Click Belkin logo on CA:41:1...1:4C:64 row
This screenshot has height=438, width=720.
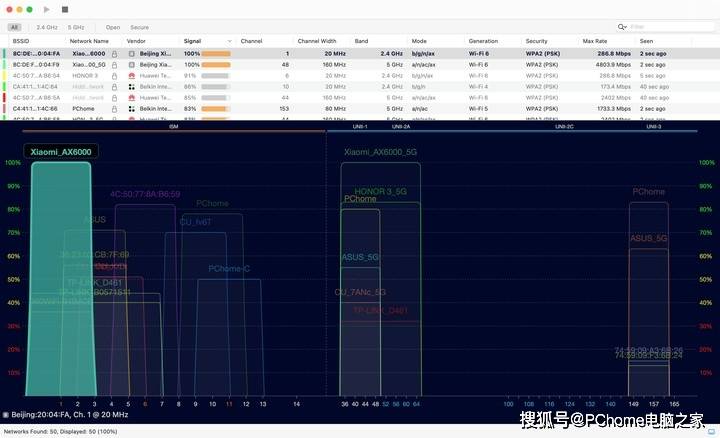[x=132, y=87]
